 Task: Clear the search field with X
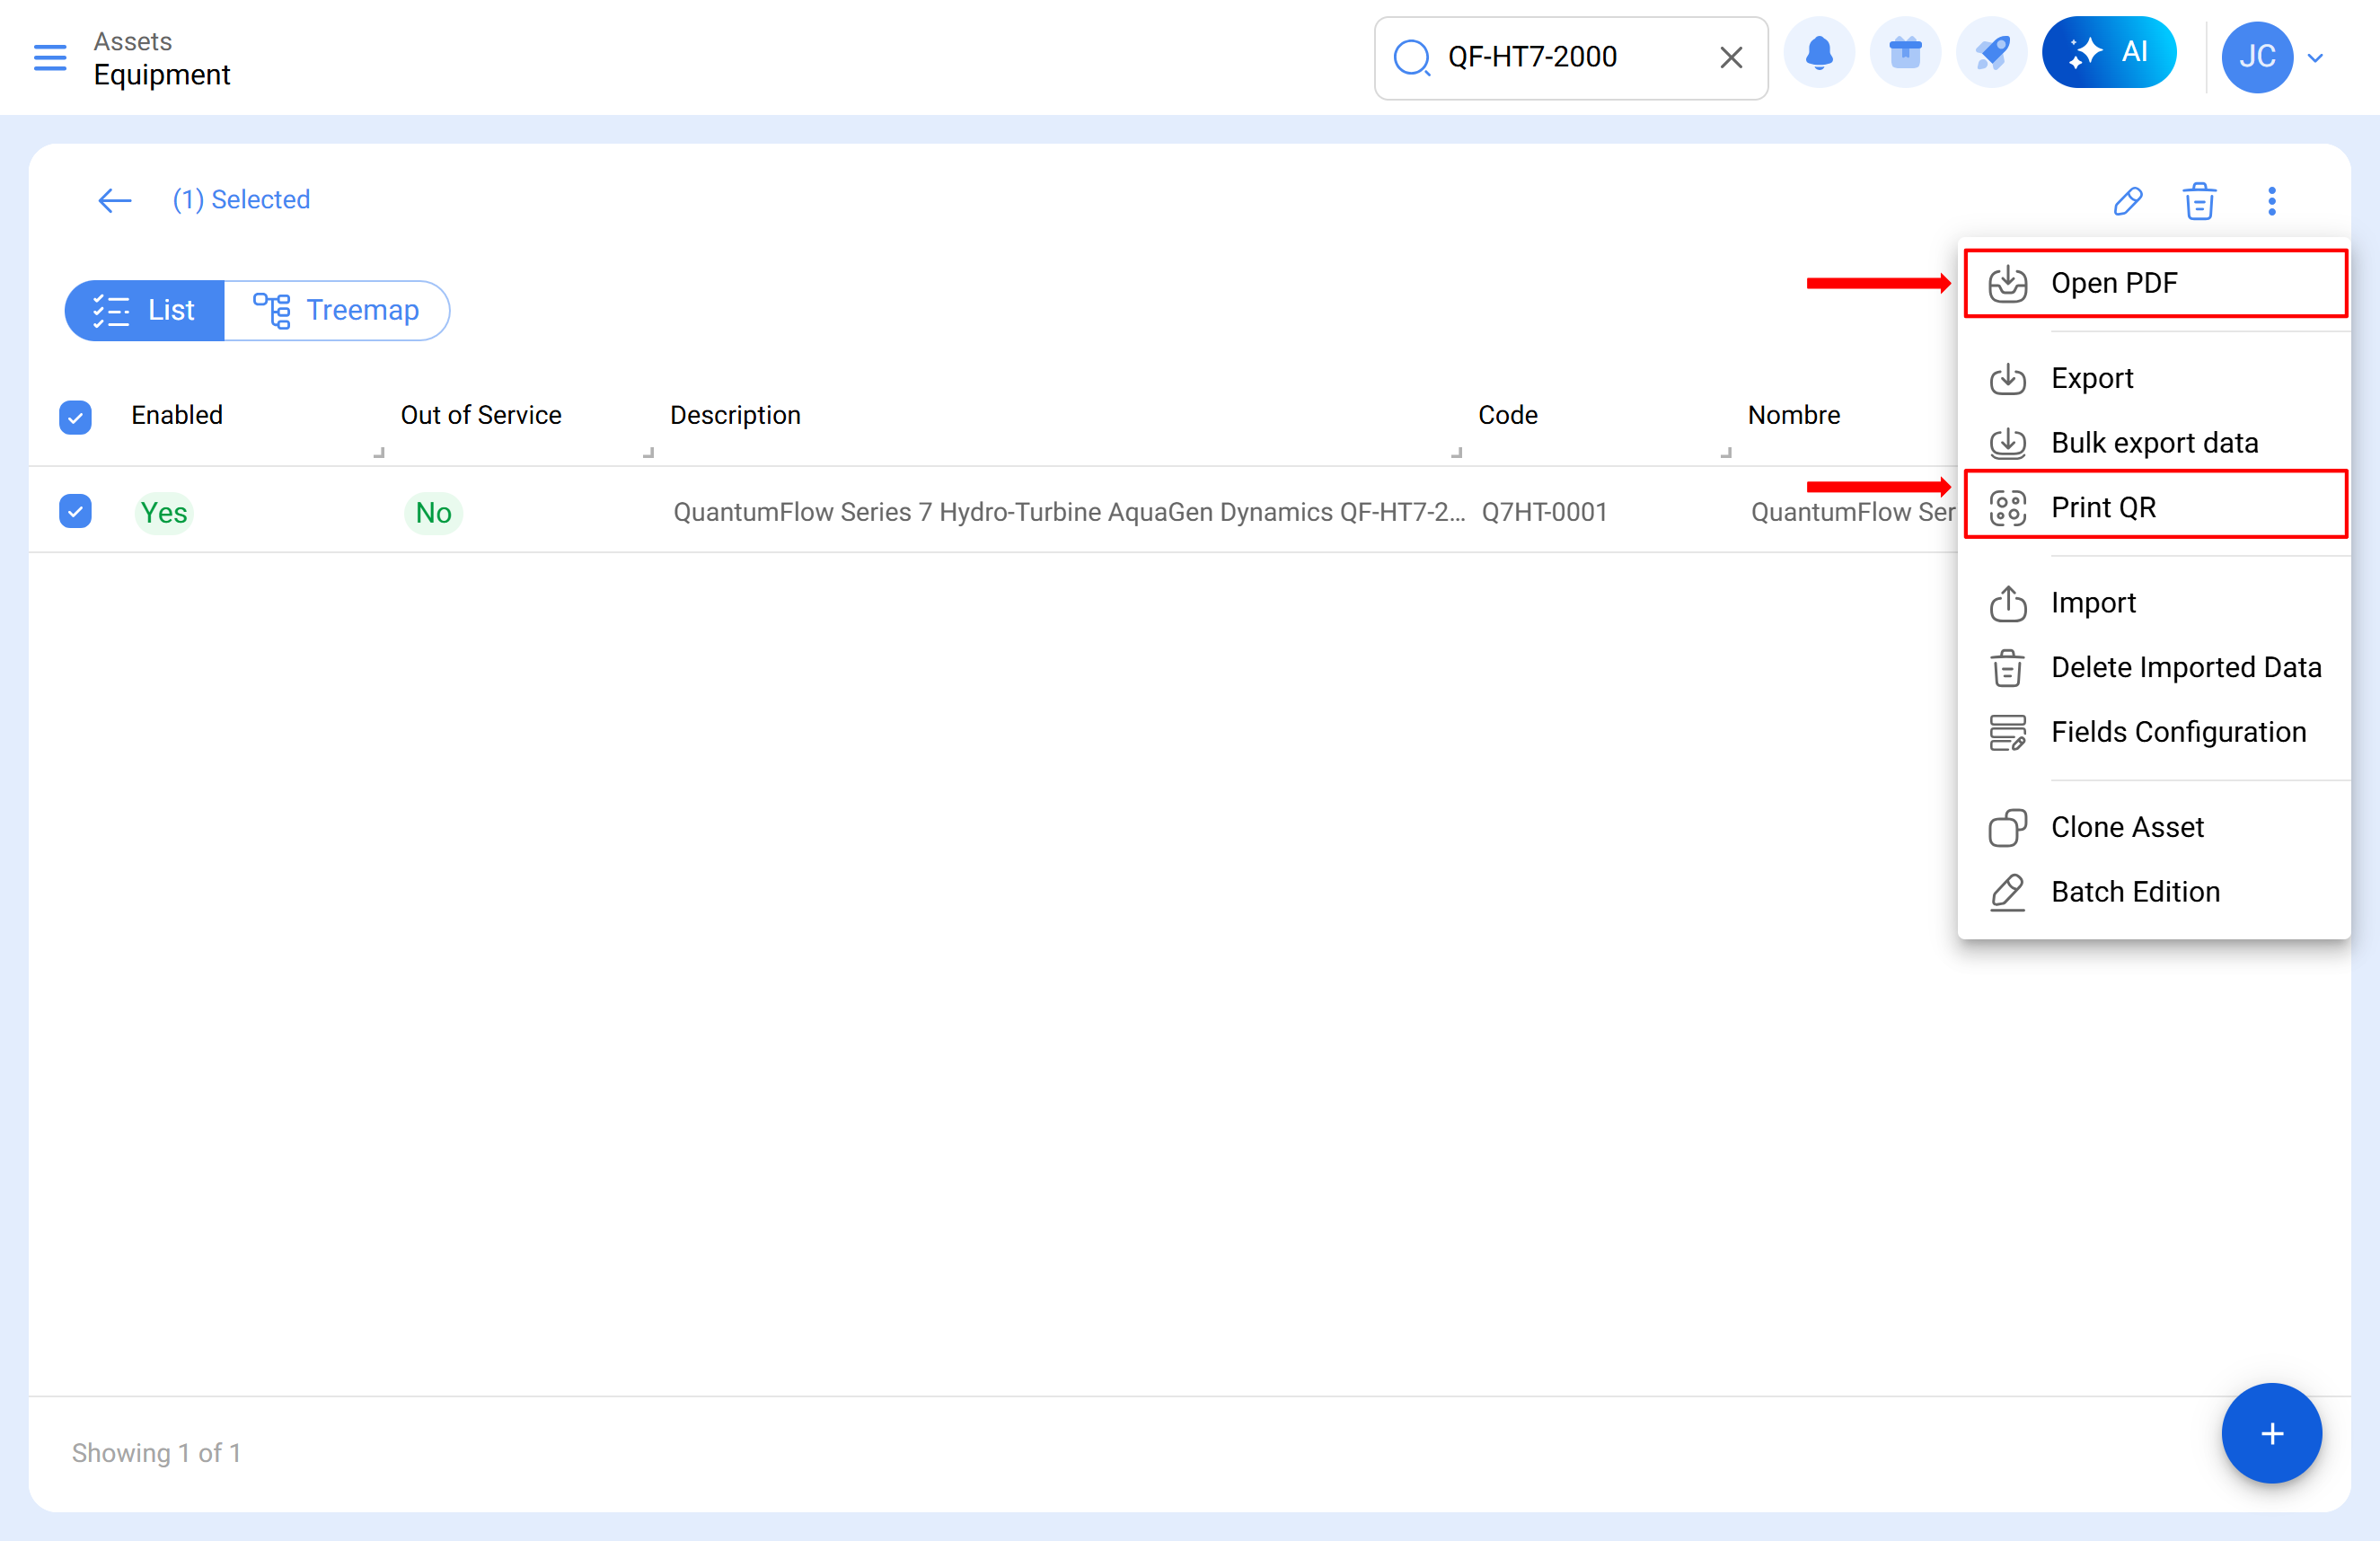pyautogui.click(x=1731, y=58)
